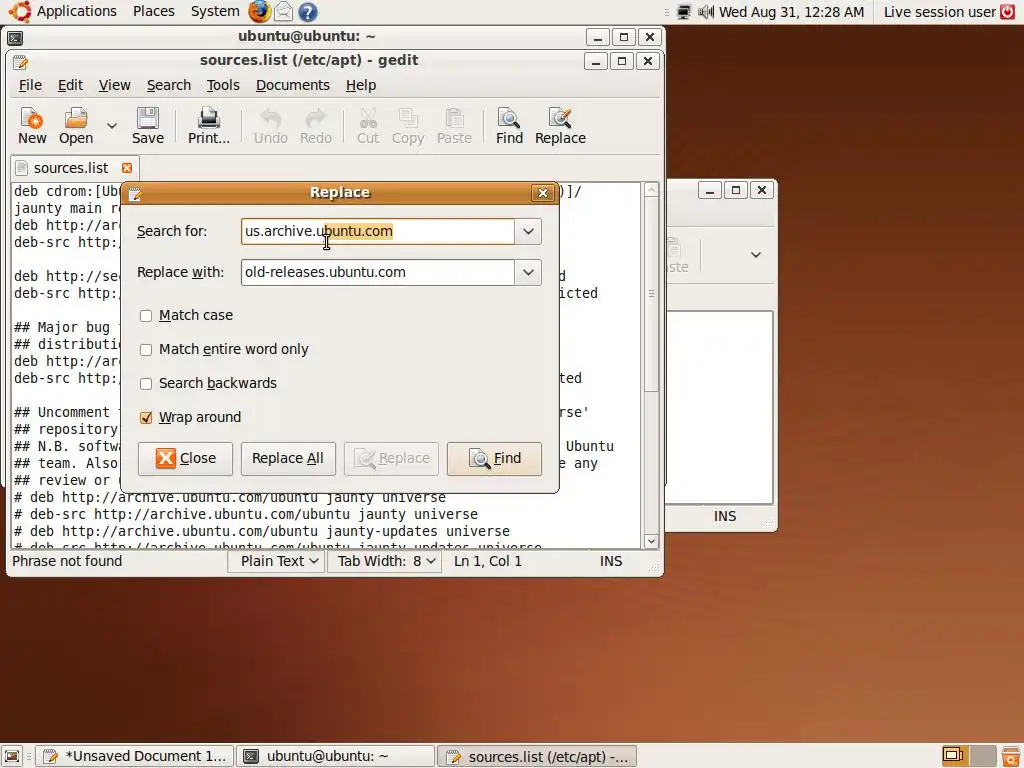The image size is (1024, 768).
Task: Click the volume speaker icon
Action: coord(706,12)
